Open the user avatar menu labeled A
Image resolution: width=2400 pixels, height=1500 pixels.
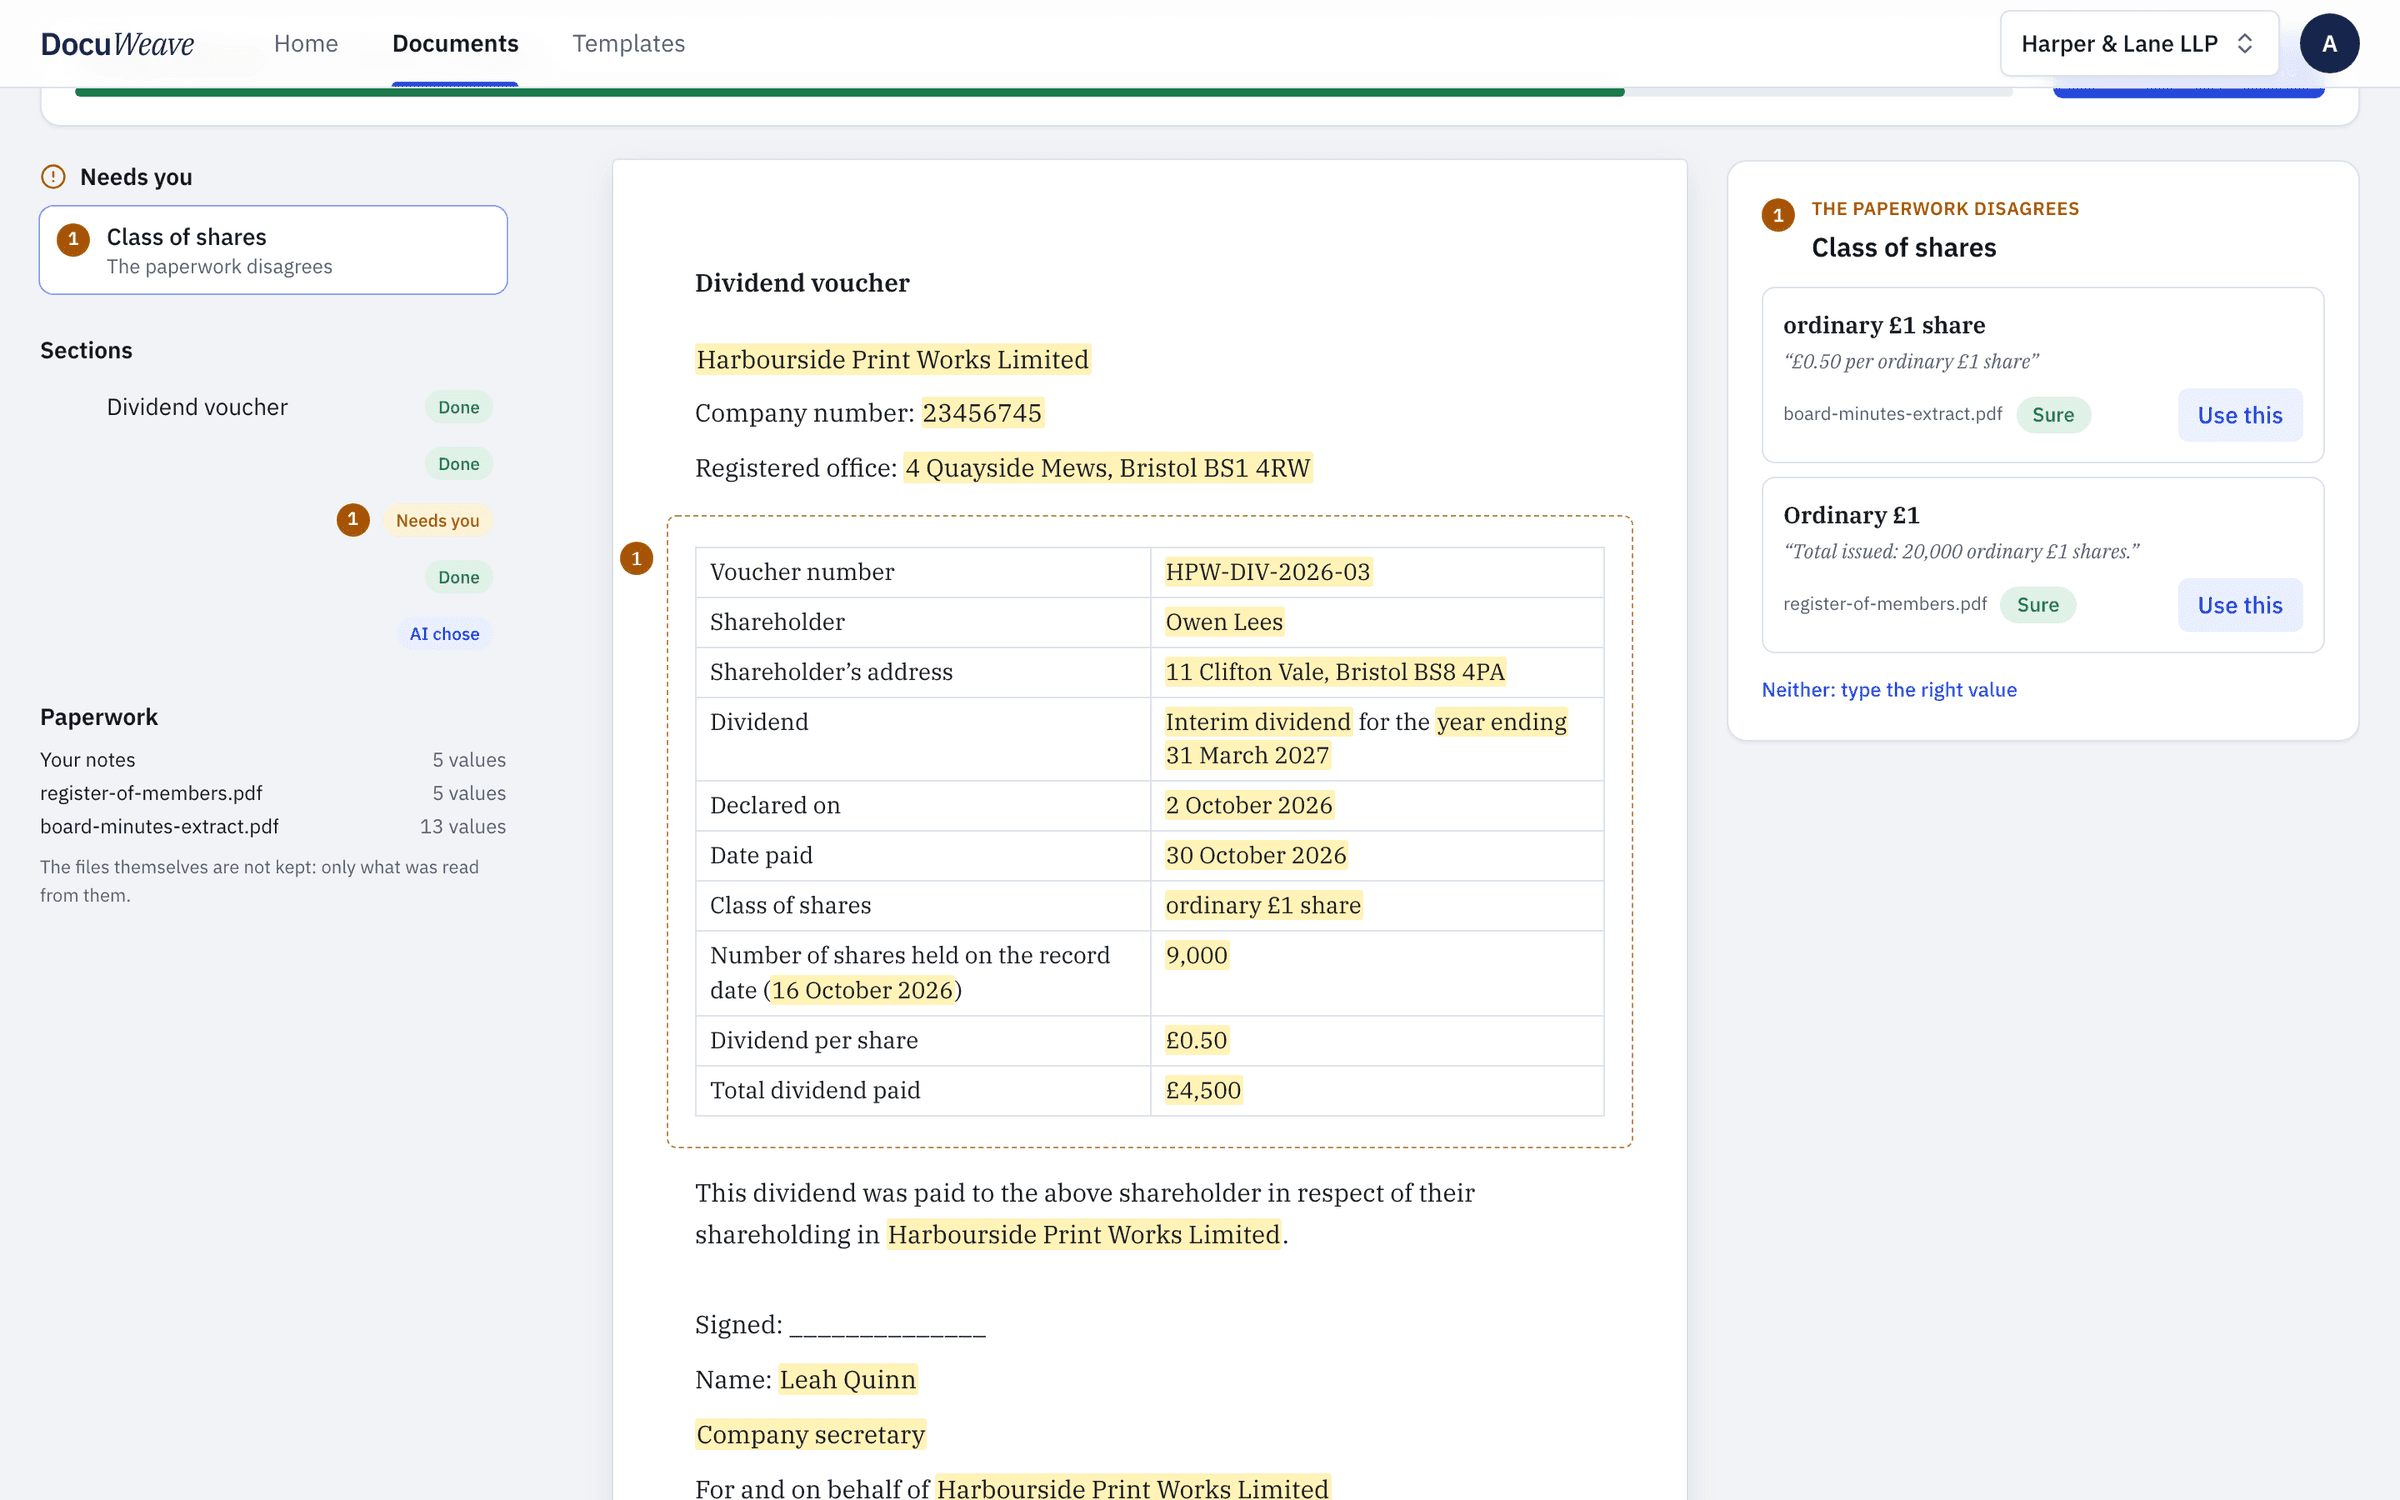click(2329, 43)
